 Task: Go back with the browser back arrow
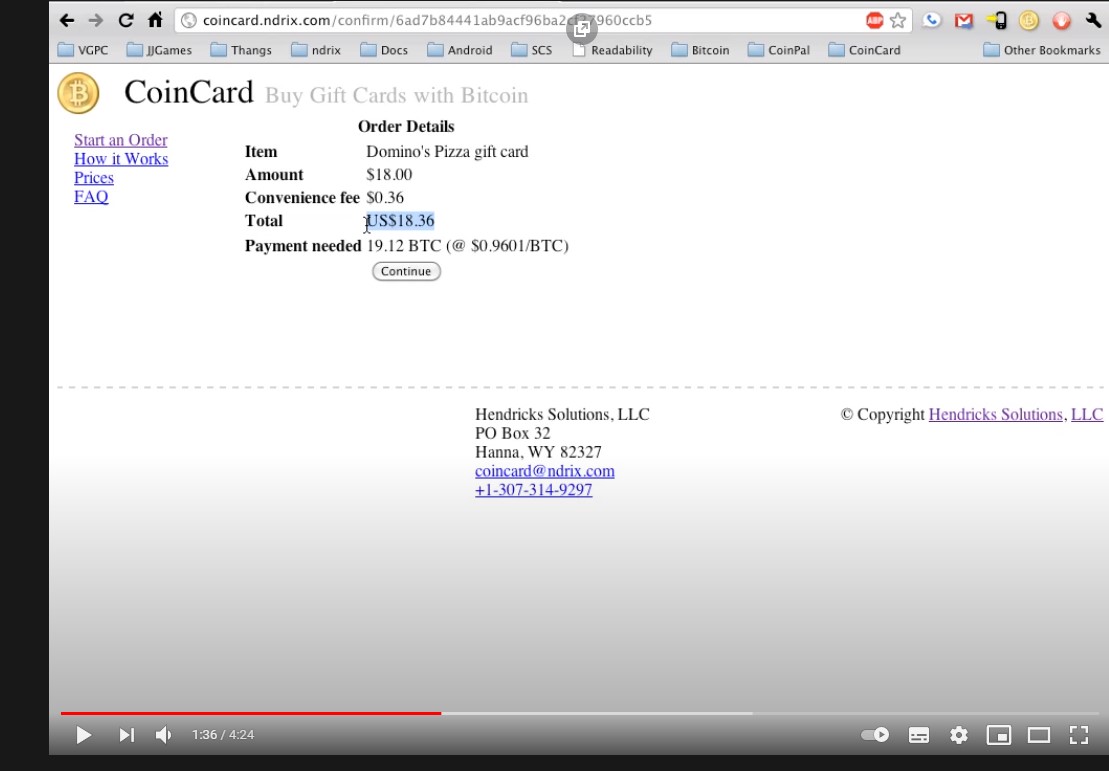[x=66, y=21]
